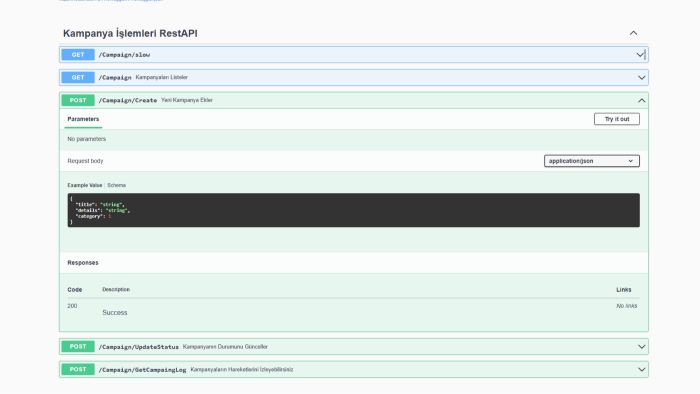This screenshot has width=700, height=394.
Task: Click the Responses heading
Action: pyautogui.click(x=83, y=263)
